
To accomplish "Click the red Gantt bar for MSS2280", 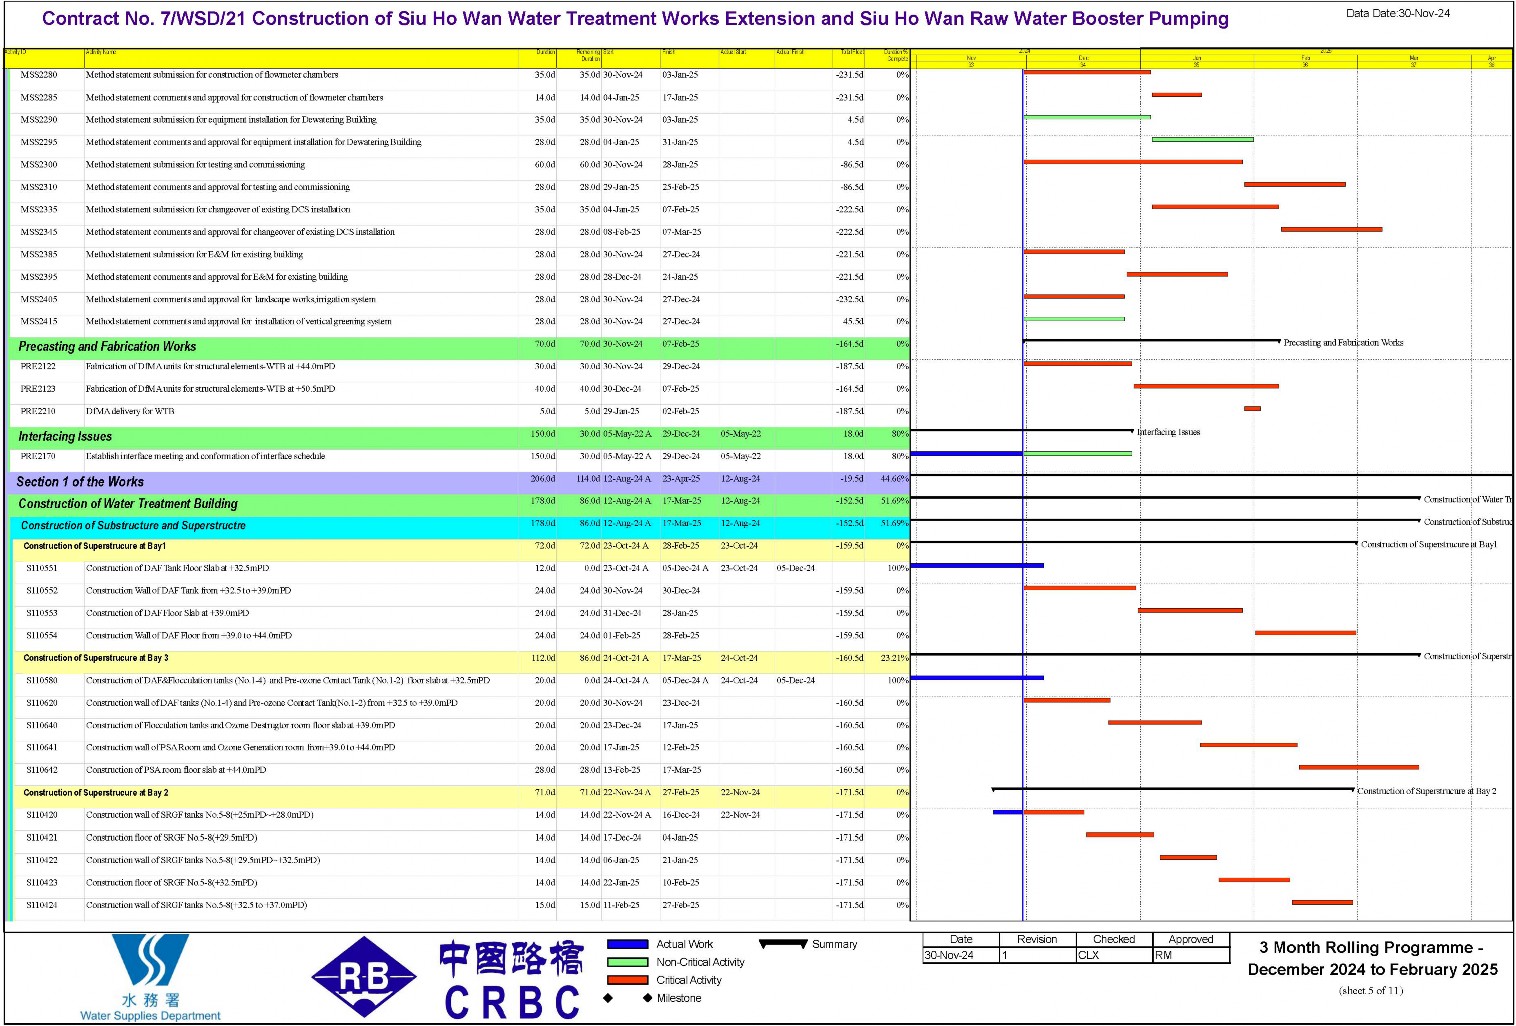I will (1087, 72).
